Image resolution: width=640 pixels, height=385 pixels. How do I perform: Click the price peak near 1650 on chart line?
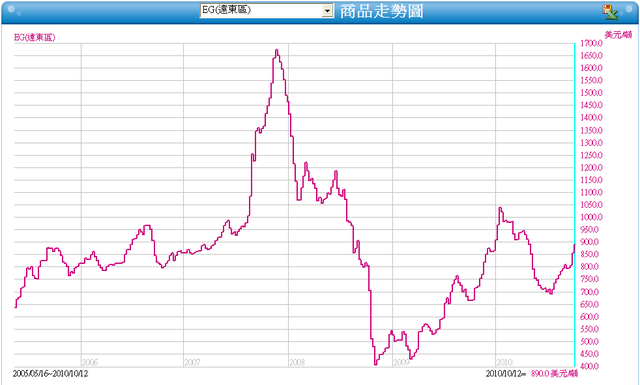277,51
